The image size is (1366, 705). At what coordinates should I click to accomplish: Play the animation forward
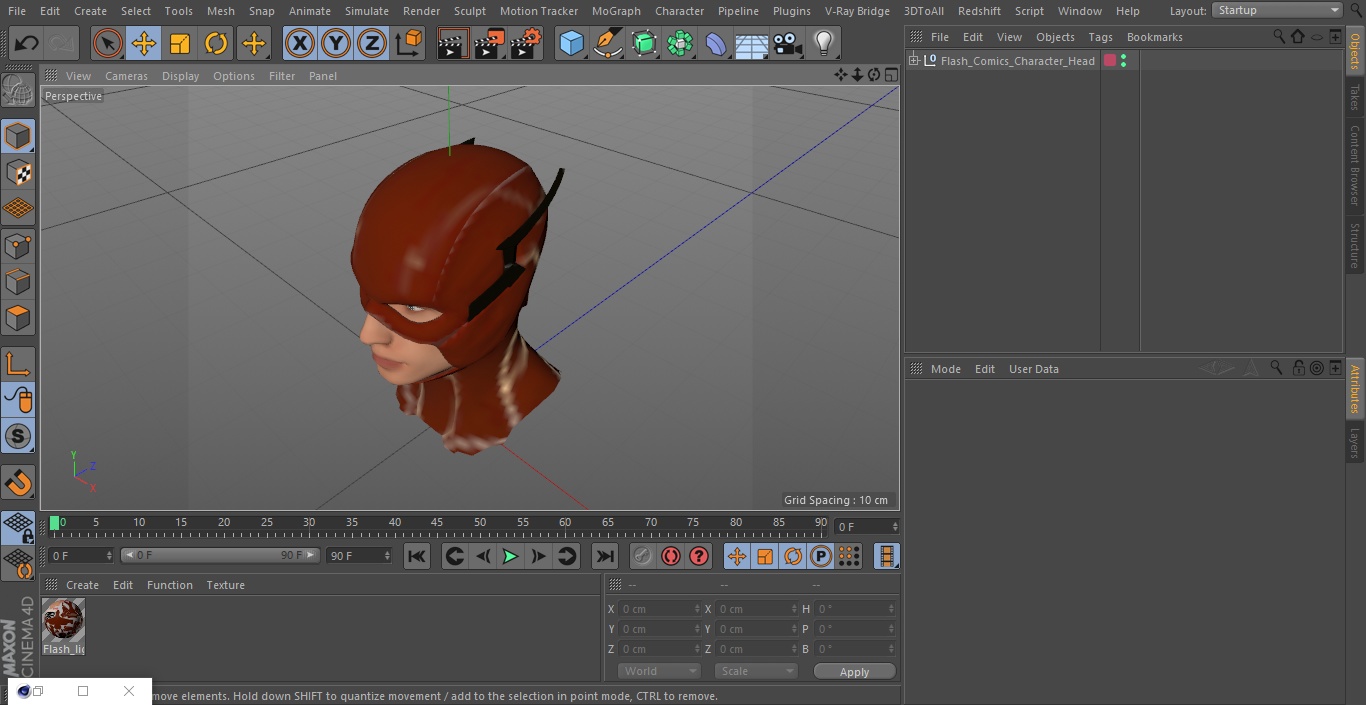(510, 556)
